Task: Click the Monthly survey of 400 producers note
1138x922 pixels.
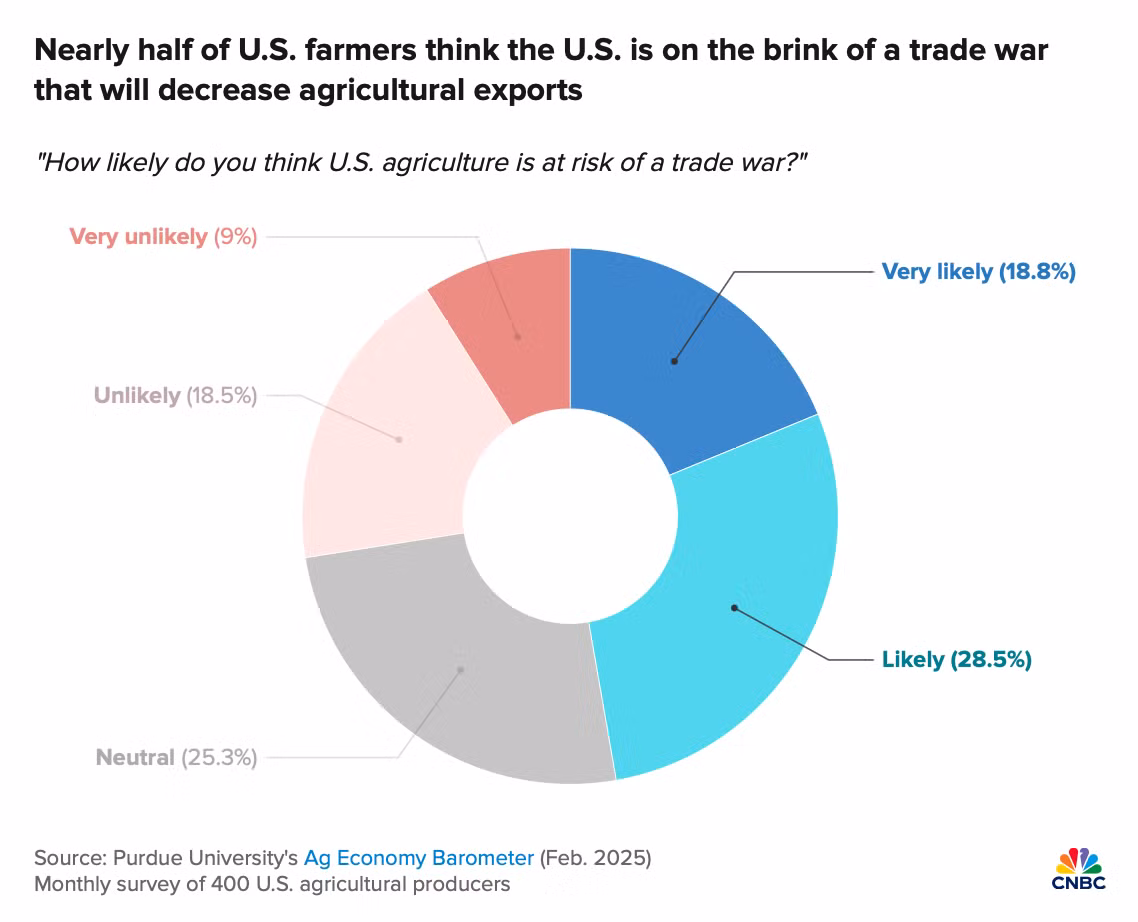Action: [272, 884]
